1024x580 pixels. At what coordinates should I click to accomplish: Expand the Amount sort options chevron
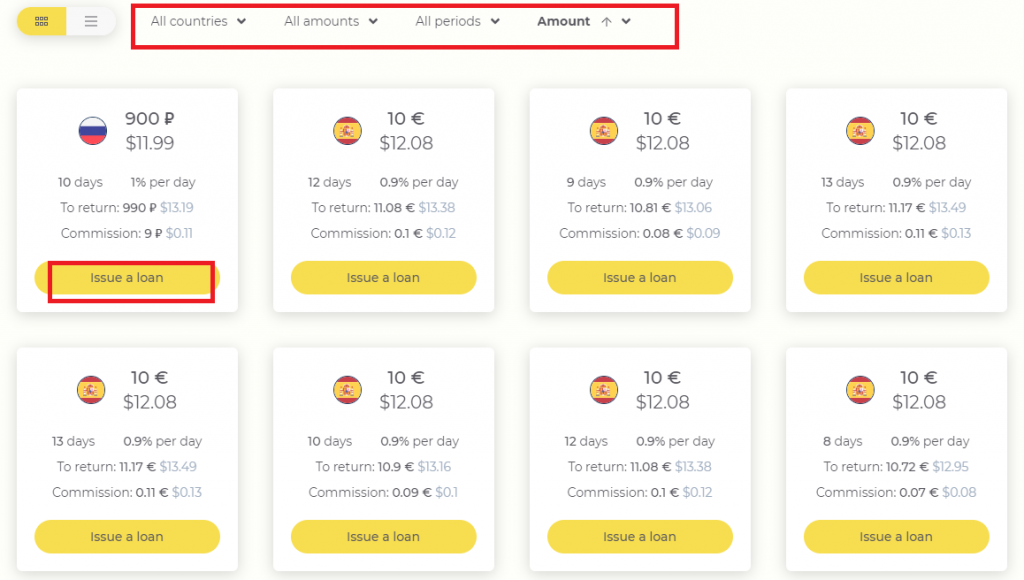point(626,22)
